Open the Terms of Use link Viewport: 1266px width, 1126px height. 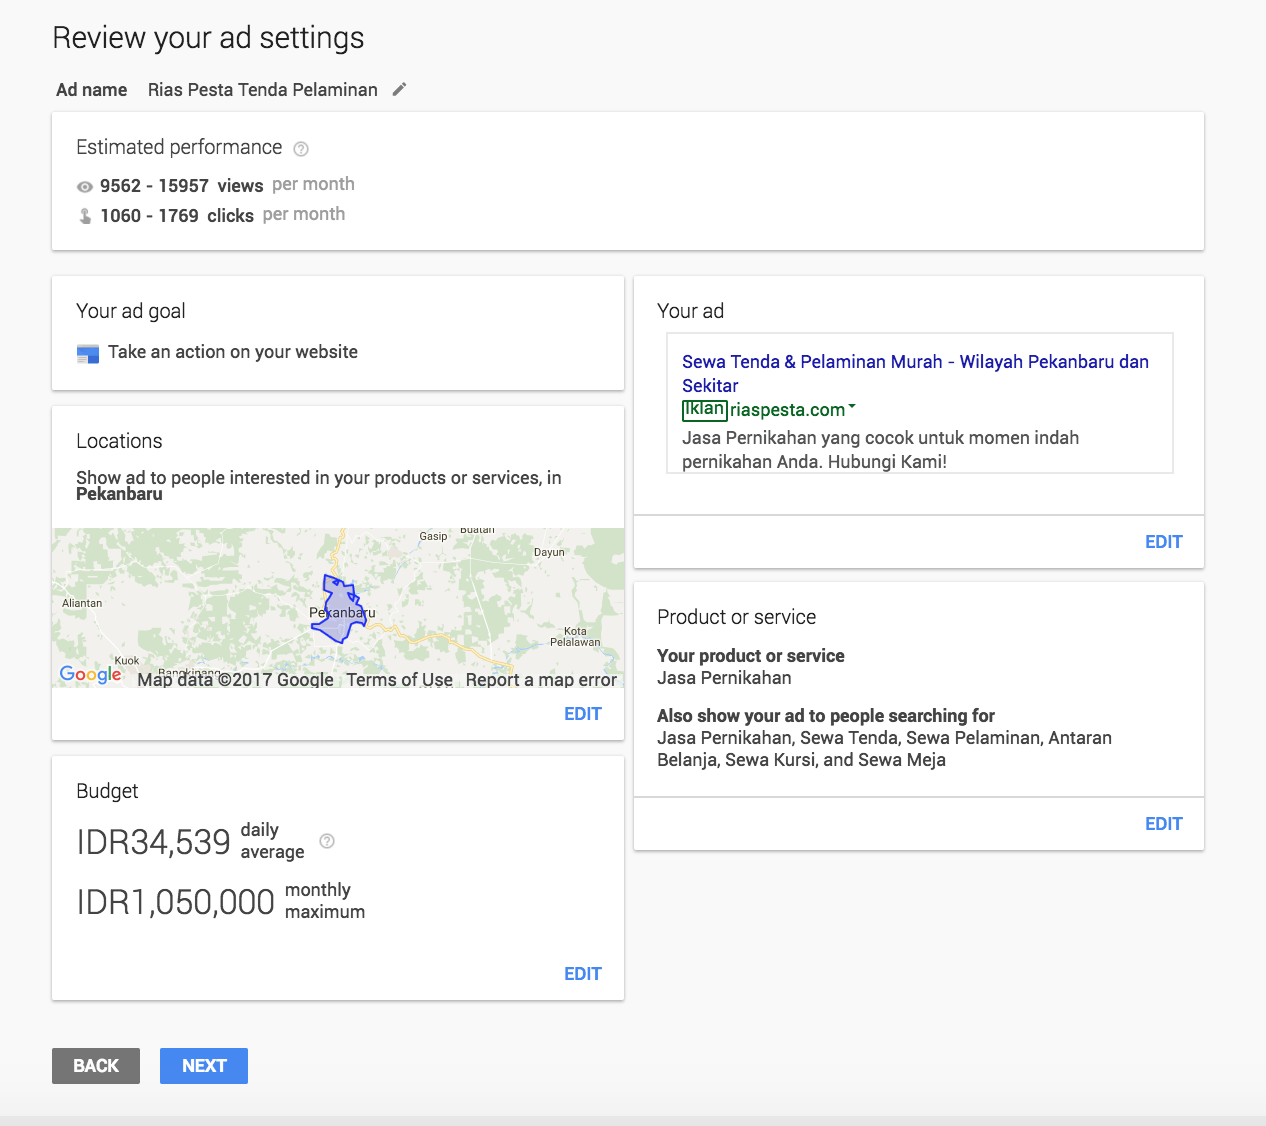tap(399, 679)
